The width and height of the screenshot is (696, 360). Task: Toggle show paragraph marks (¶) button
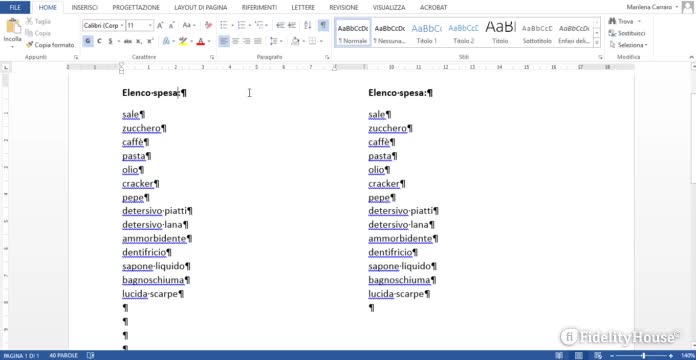tap(324, 25)
